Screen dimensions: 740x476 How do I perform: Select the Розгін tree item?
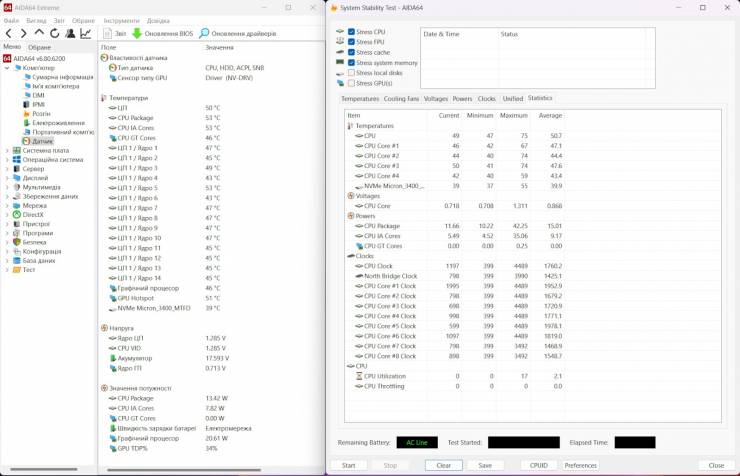click(41, 114)
